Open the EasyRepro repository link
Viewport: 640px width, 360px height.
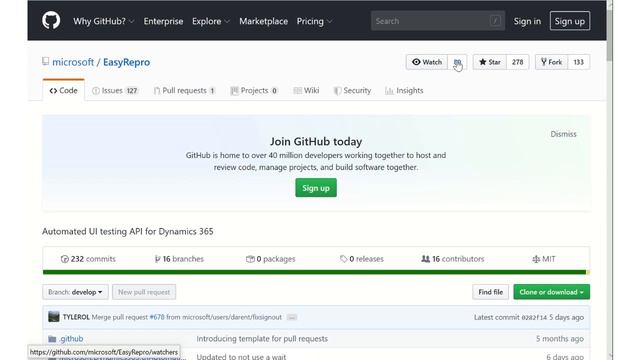[x=127, y=62]
